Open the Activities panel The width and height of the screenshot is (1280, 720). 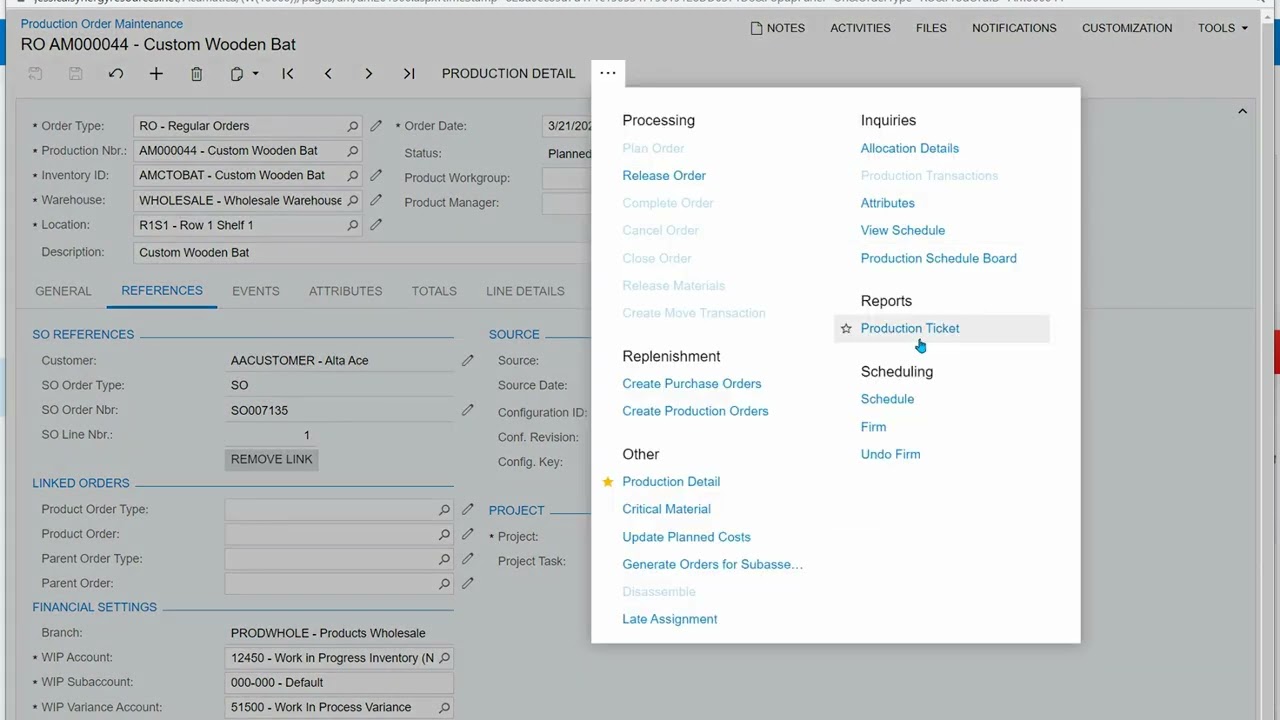tap(860, 28)
